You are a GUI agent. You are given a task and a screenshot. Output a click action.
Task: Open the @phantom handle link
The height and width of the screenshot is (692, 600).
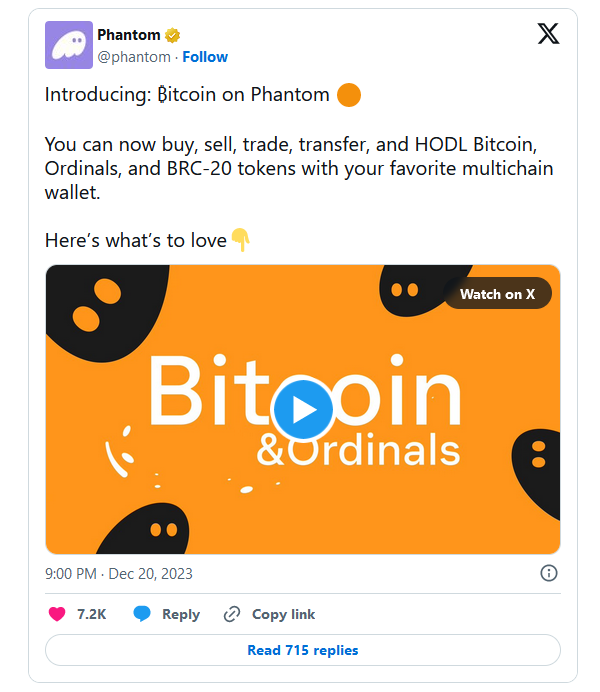pyautogui.click(x=133, y=57)
